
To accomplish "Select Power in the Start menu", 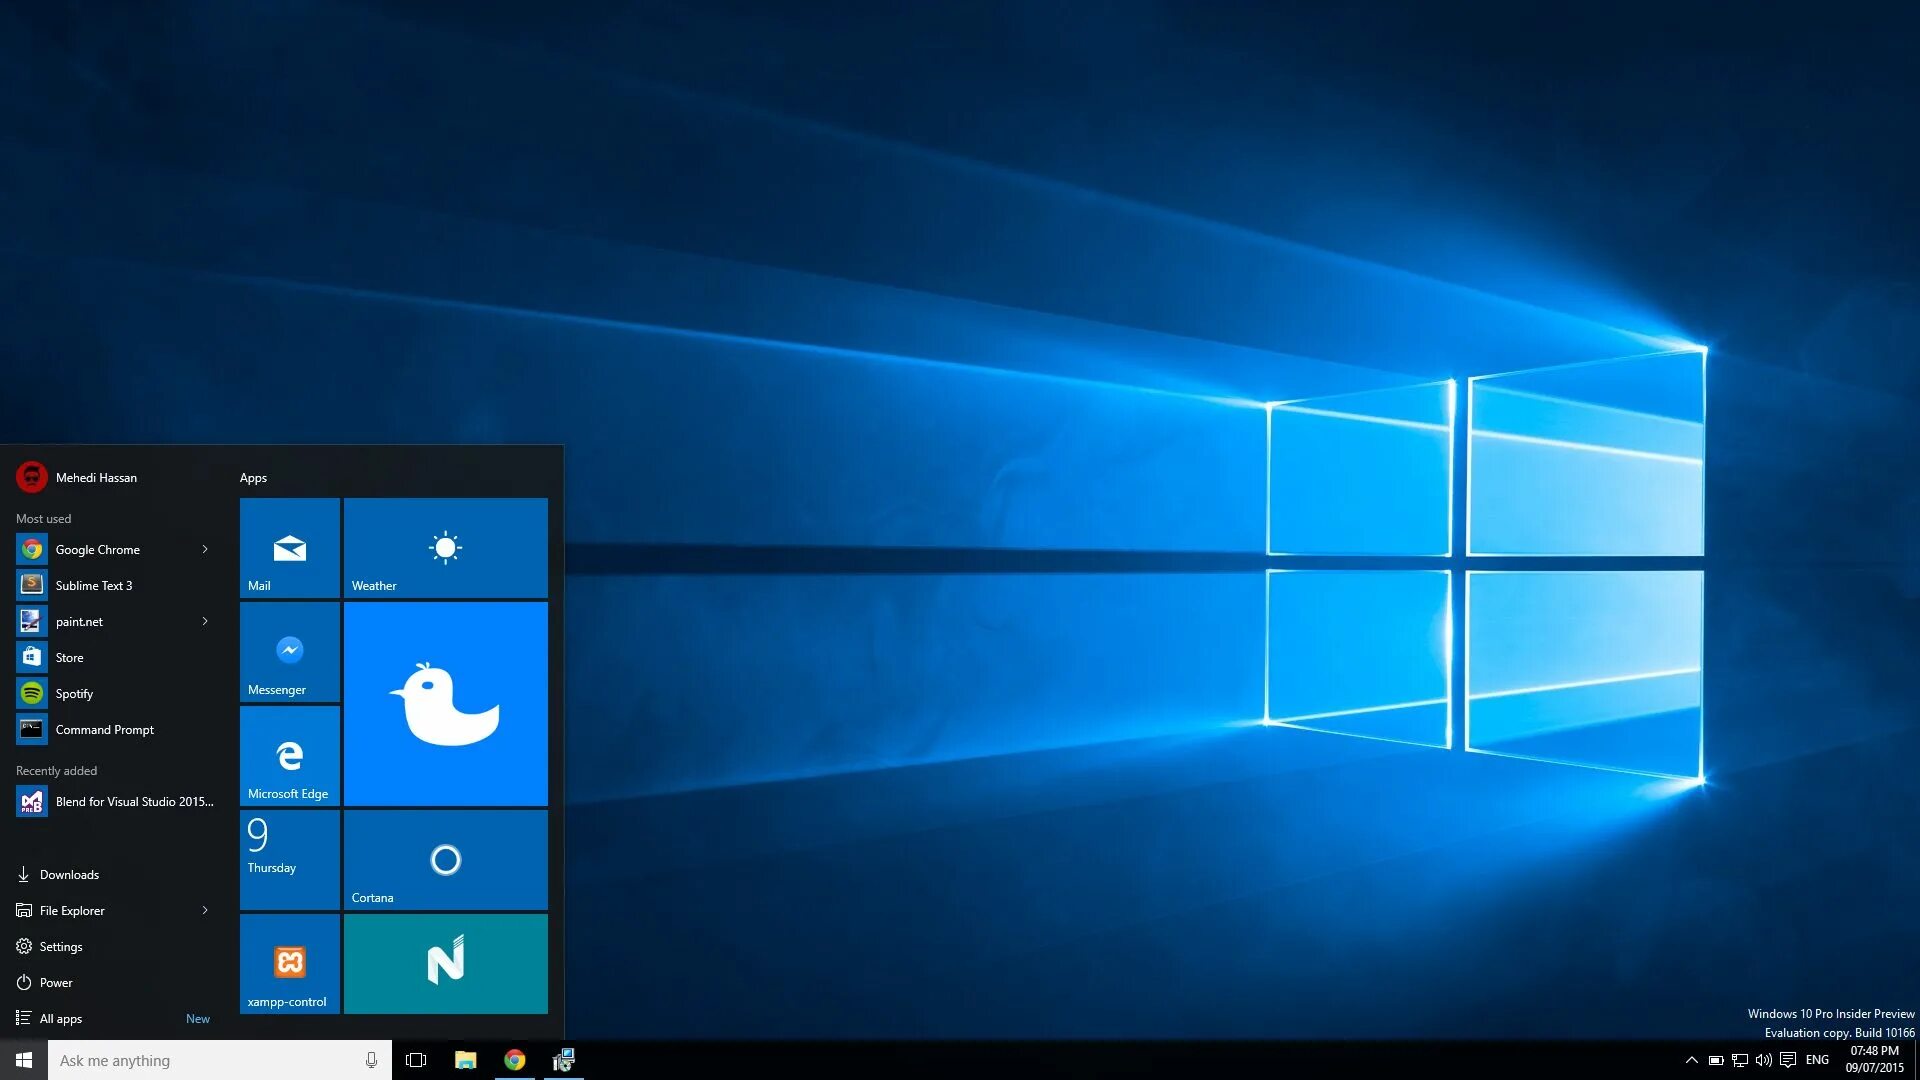I will coord(56,982).
